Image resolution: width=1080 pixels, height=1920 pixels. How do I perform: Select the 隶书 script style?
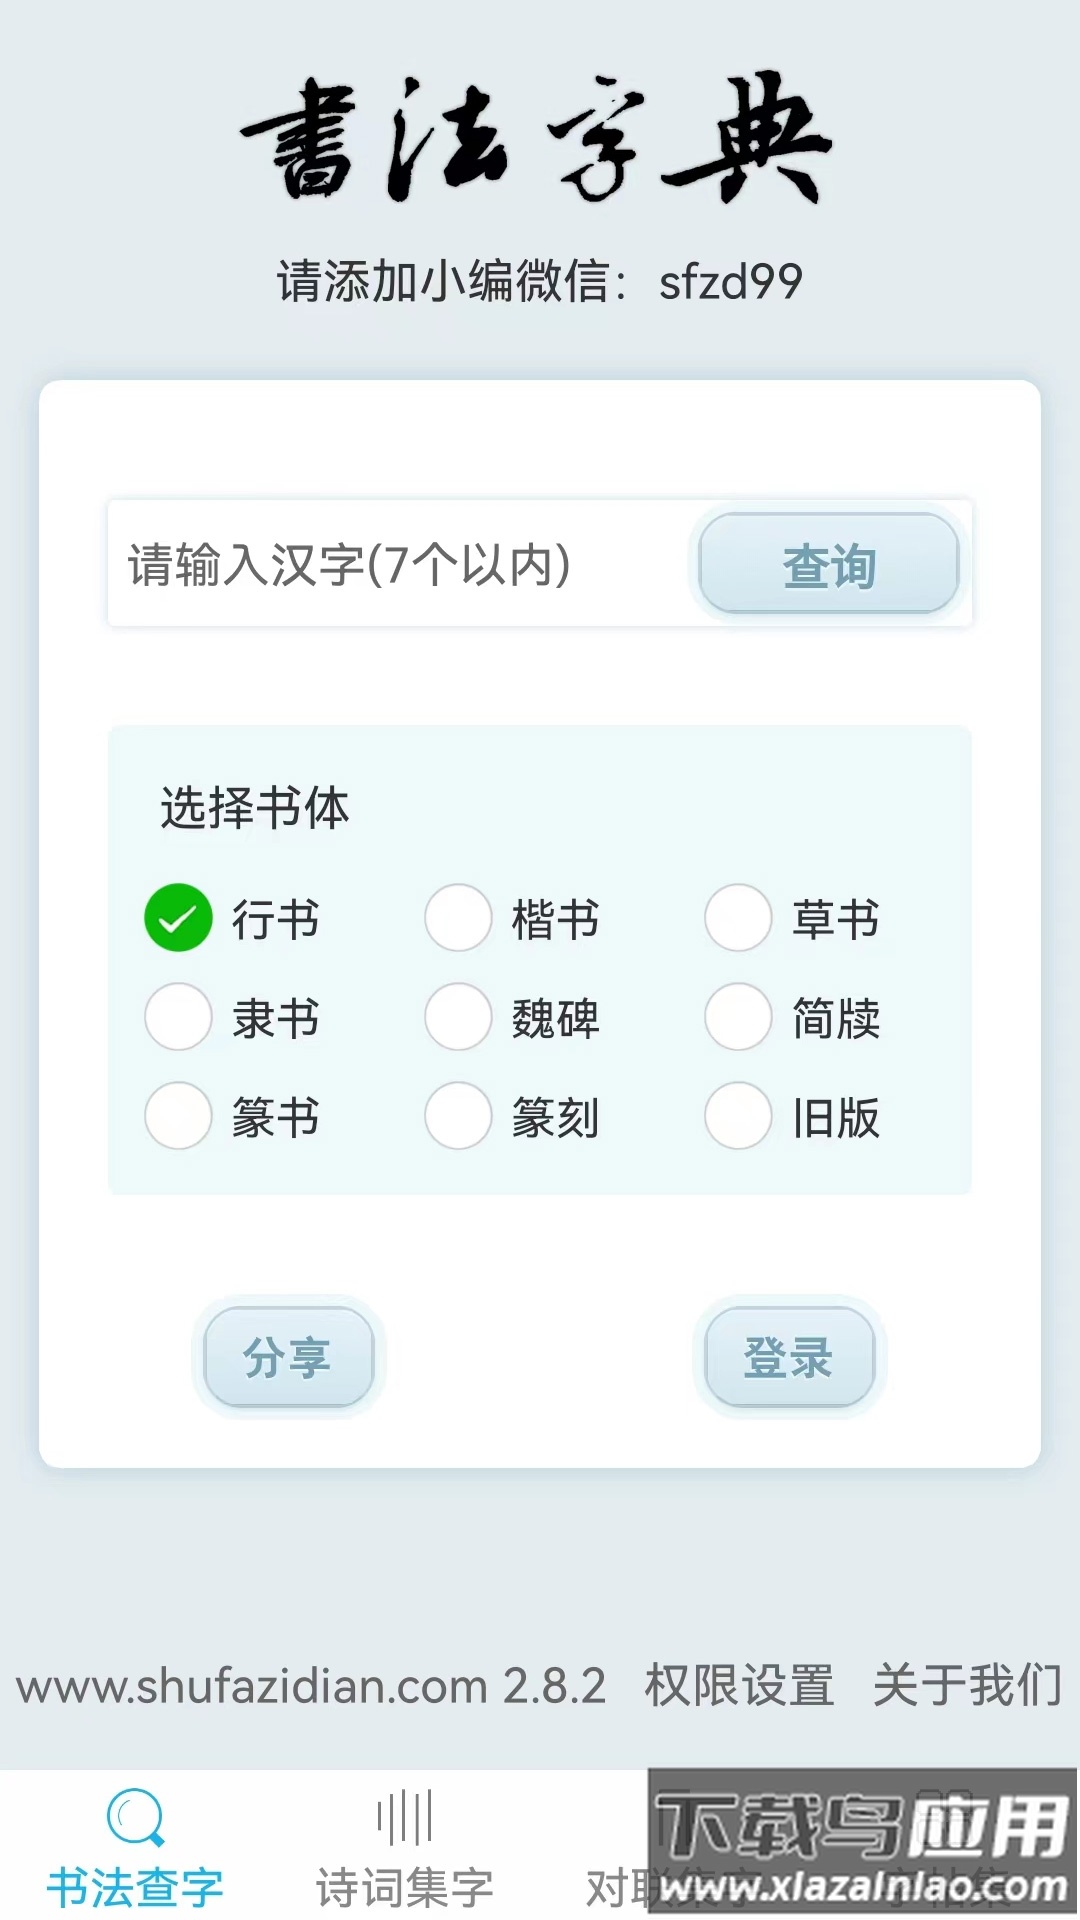[x=178, y=1018]
